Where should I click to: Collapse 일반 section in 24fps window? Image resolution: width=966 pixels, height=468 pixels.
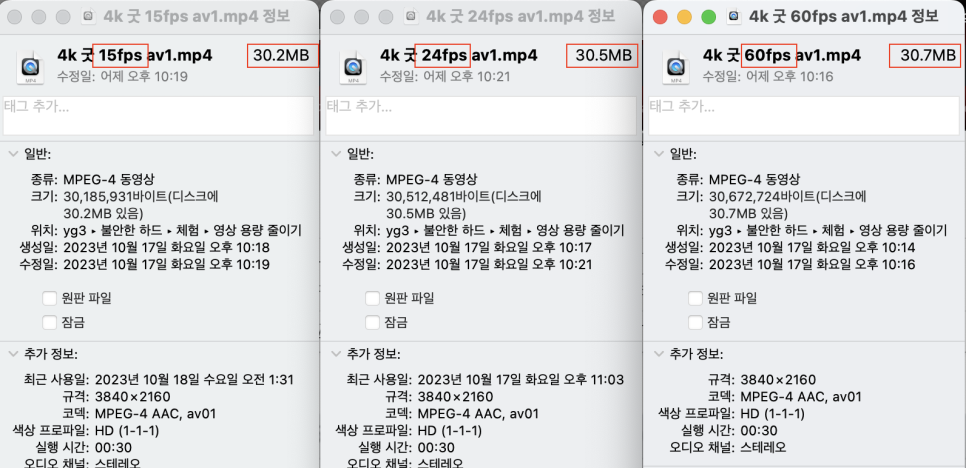(x=336, y=153)
